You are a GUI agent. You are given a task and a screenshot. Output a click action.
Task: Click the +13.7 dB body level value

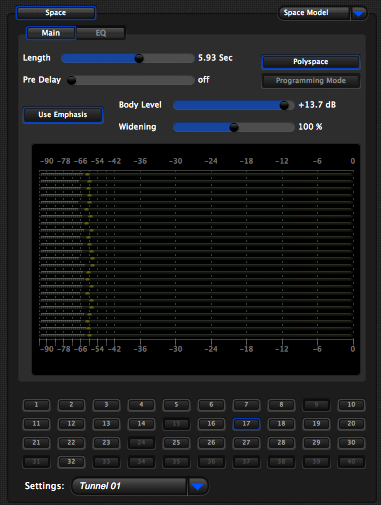pos(317,105)
